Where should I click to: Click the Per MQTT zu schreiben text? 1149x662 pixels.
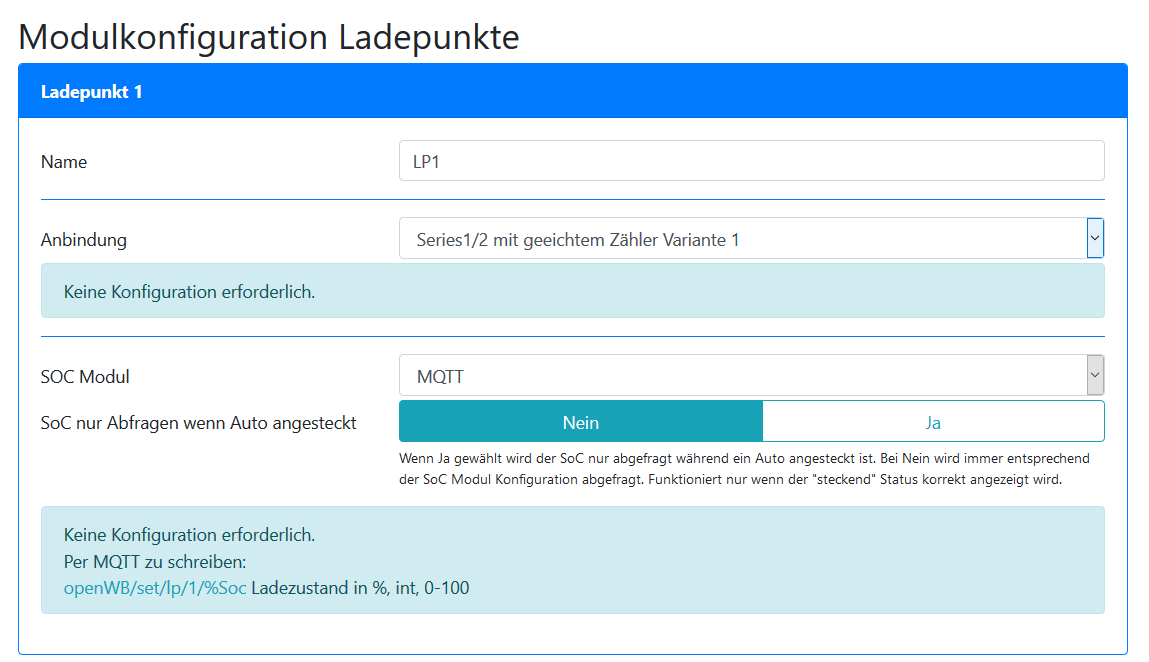[x=162, y=562]
